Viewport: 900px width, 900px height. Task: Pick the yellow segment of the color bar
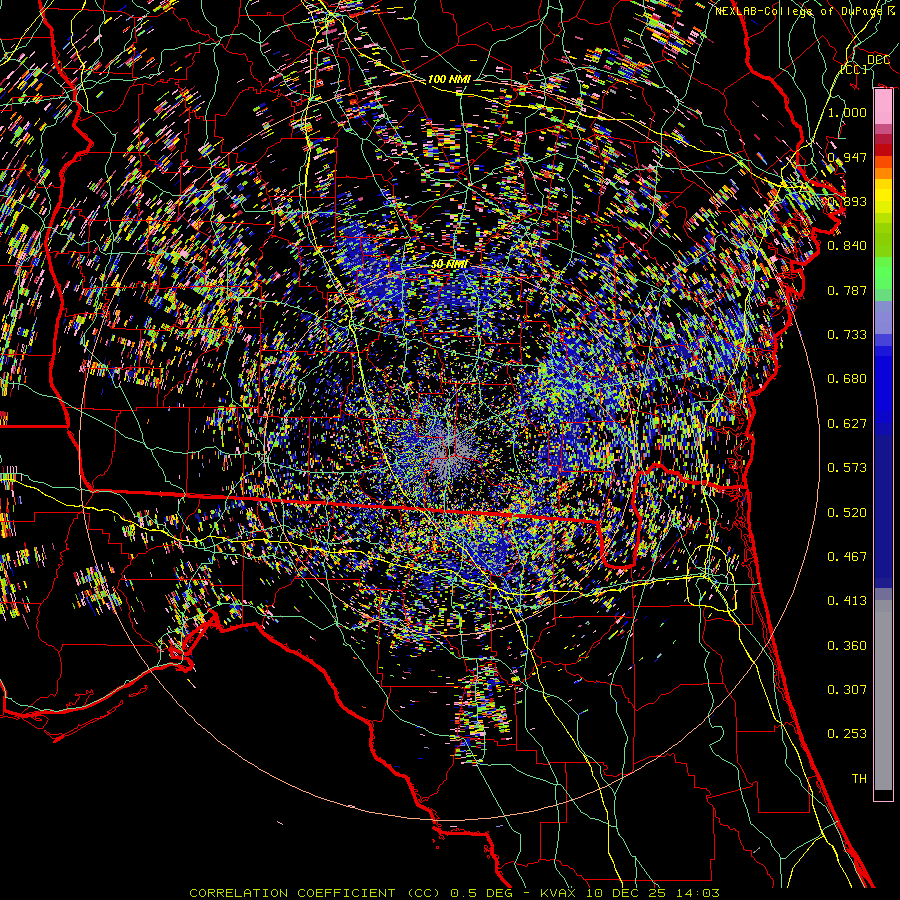(883, 196)
